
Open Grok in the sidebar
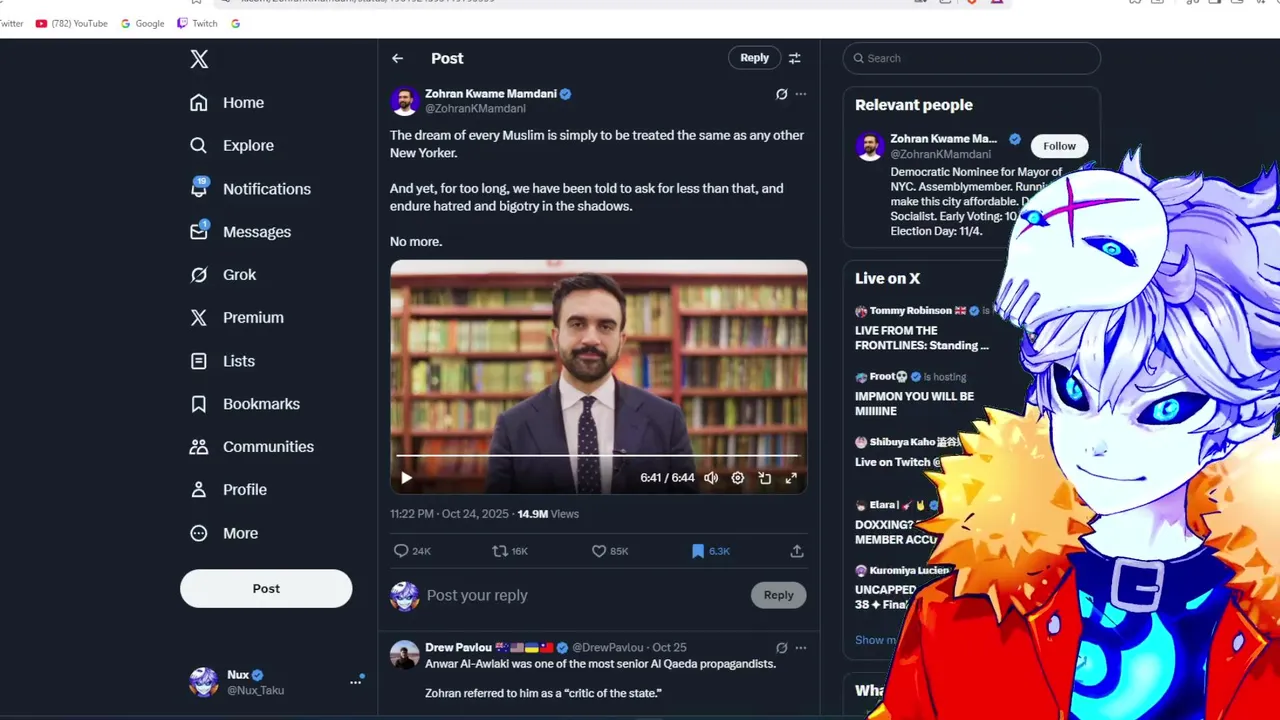pos(223,274)
